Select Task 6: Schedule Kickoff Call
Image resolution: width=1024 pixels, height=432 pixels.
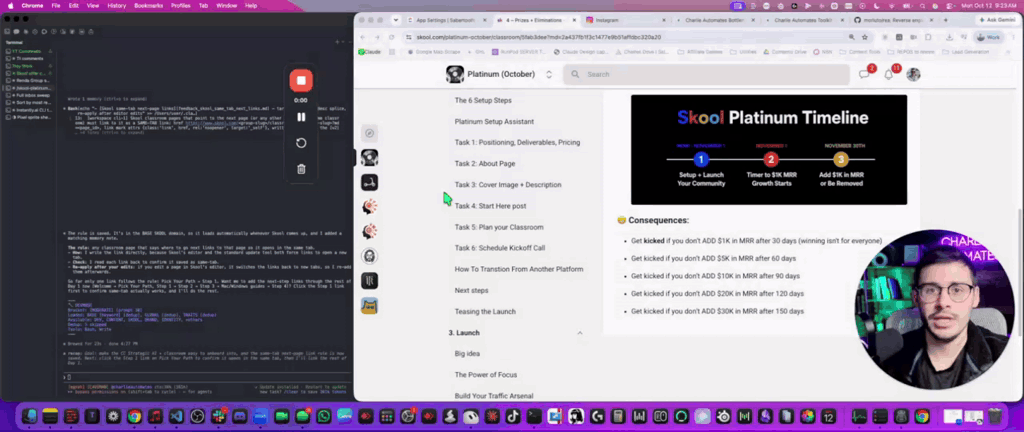click(500, 248)
